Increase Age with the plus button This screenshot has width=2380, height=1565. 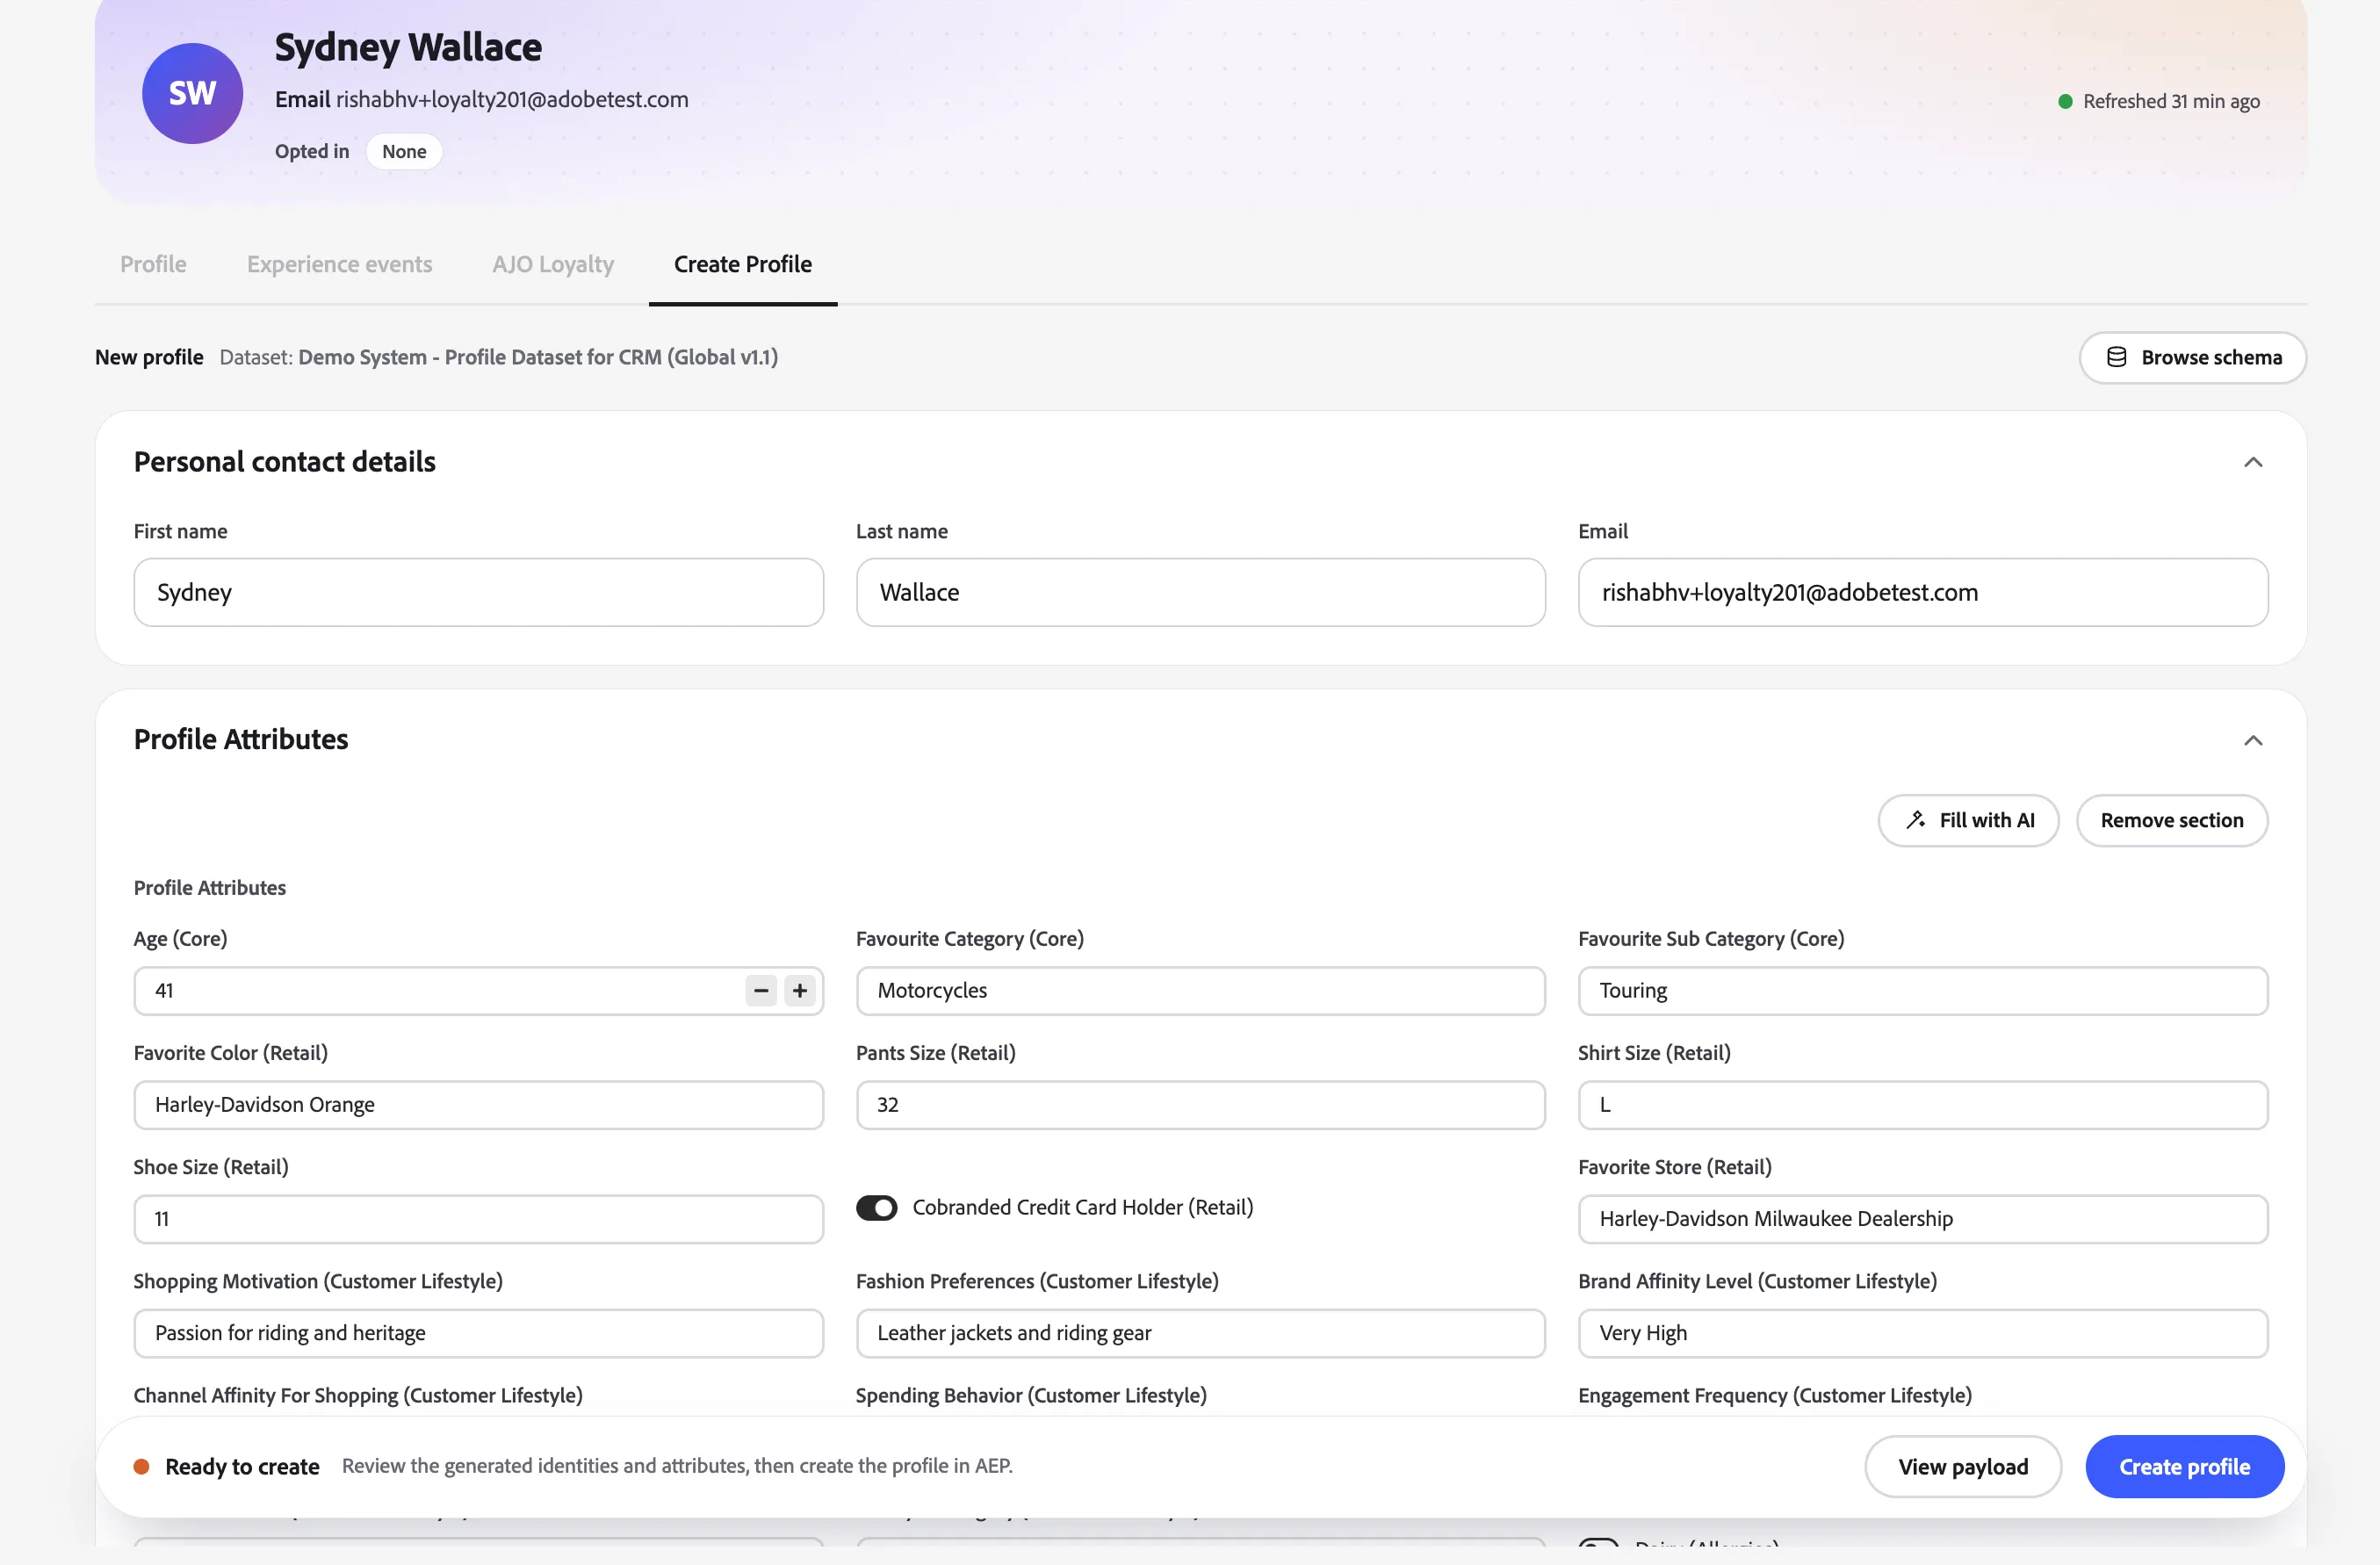coord(800,990)
